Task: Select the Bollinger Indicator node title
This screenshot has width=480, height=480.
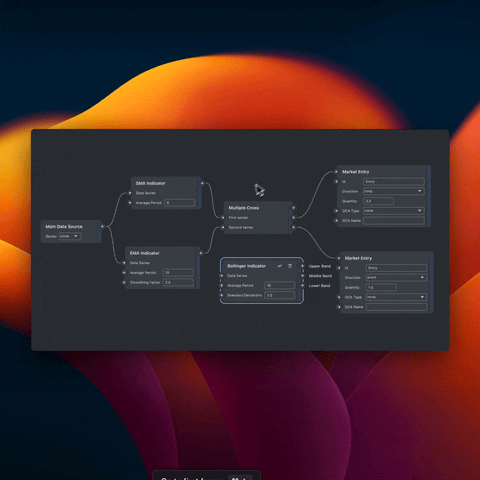Action: 247,266
